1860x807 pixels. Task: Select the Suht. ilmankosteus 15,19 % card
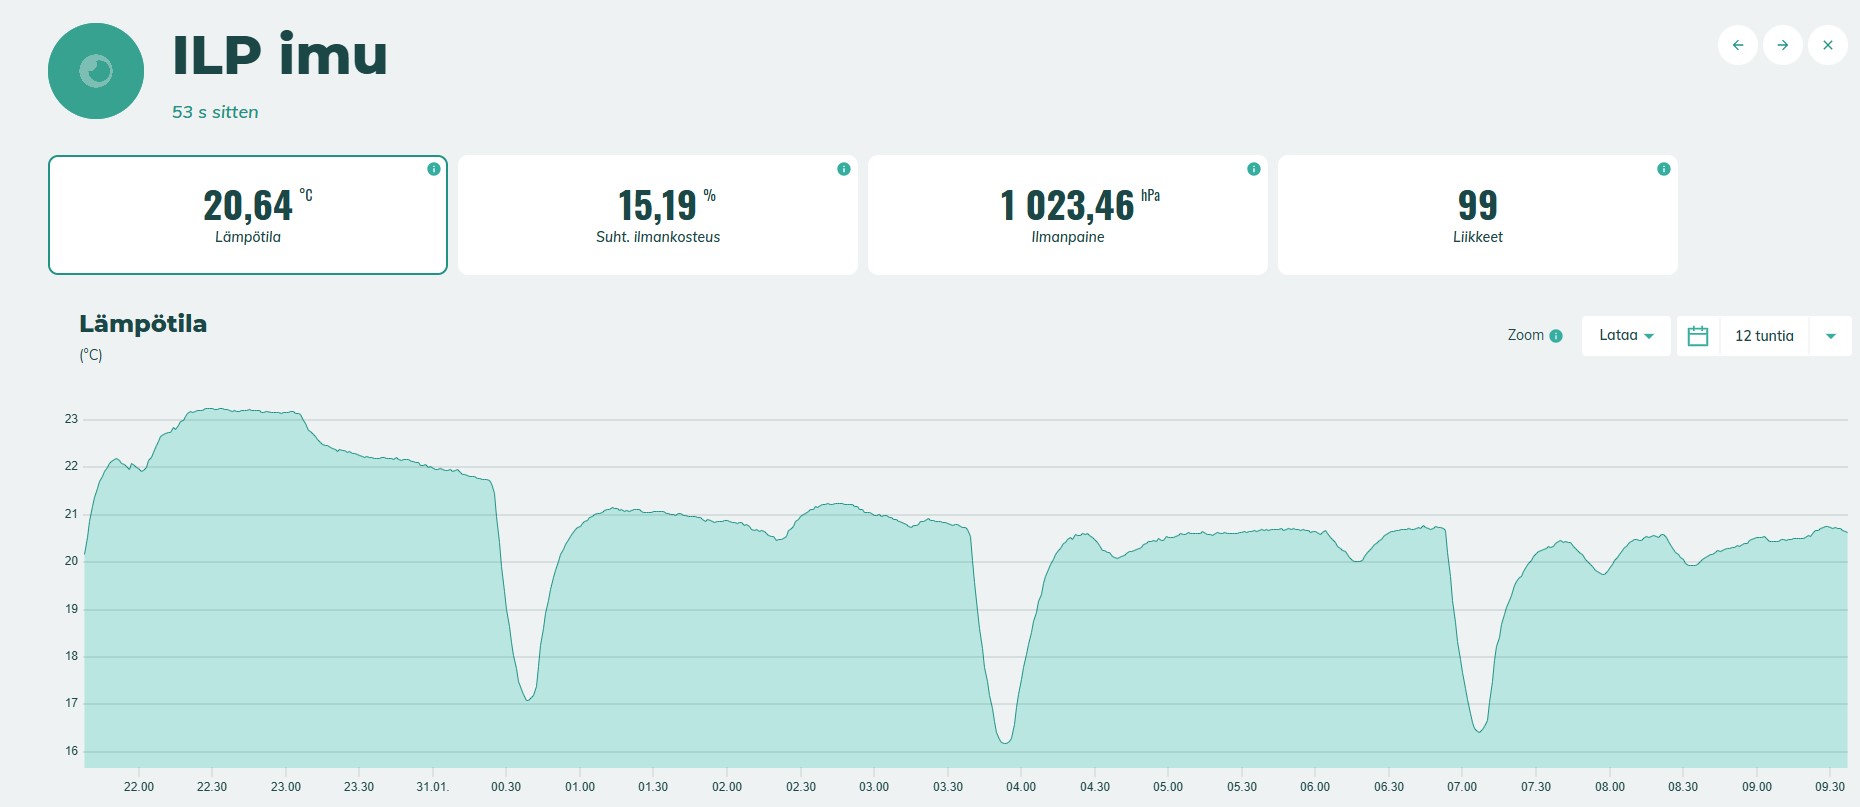point(658,215)
